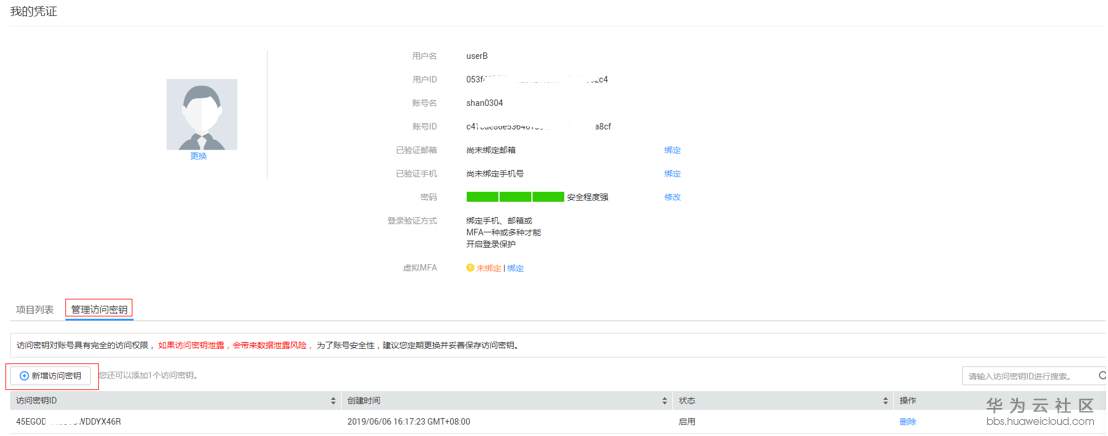This screenshot has height=436, width=1108.
Task: Sort table by 创建时间 column arrows
Action: click(x=665, y=401)
